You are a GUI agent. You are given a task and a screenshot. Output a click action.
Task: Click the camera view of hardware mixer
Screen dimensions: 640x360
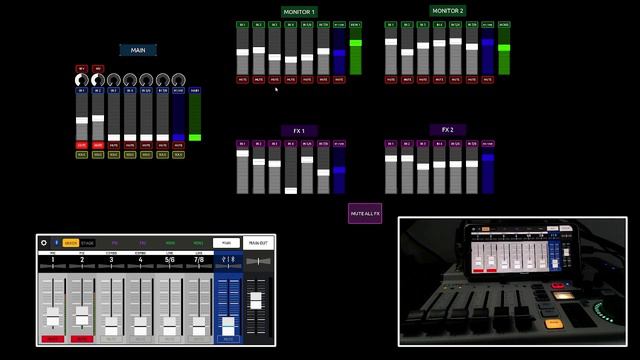513,282
